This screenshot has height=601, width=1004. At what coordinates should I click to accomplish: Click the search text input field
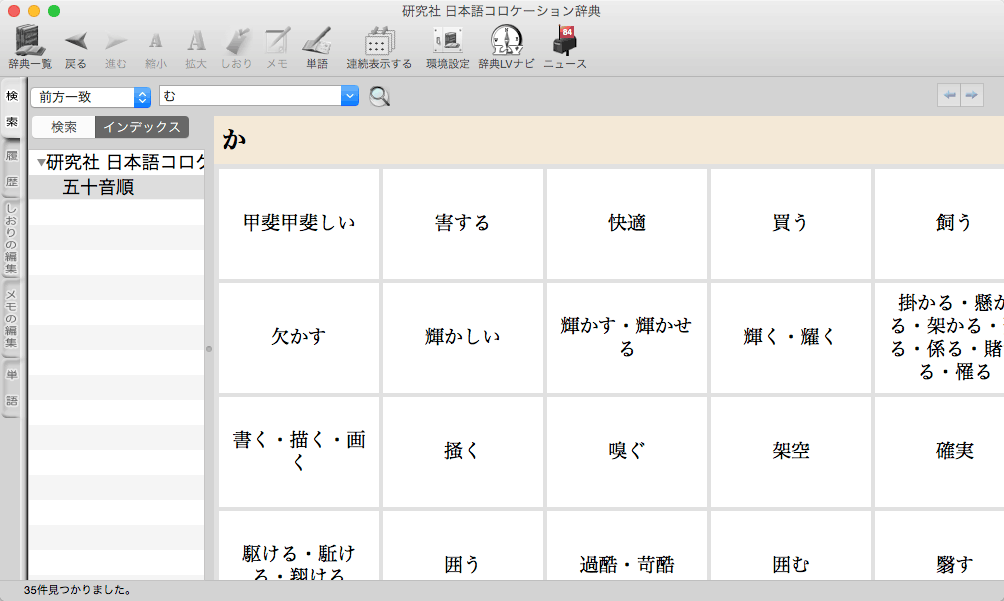[x=250, y=96]
